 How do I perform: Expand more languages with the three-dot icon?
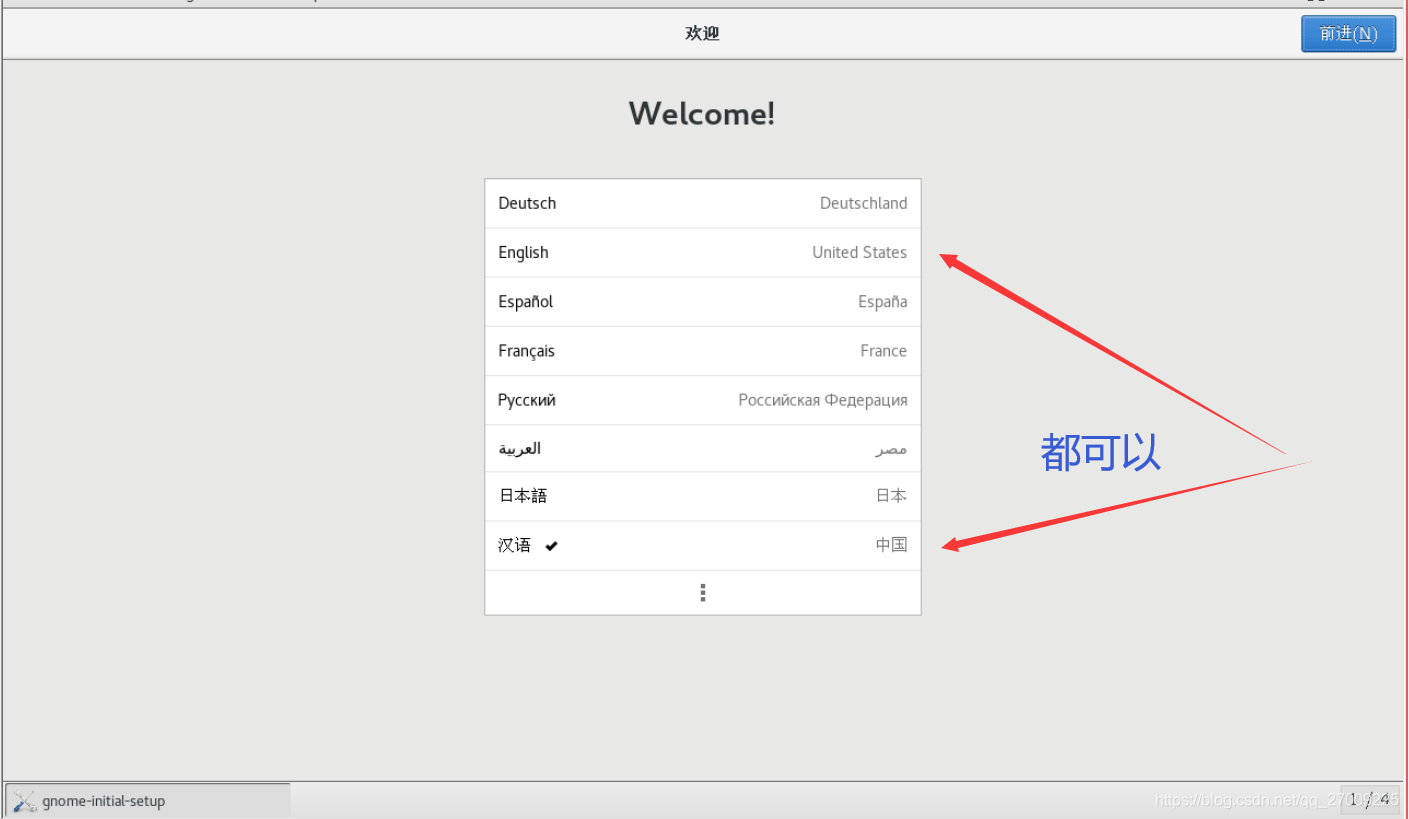pos(703,593)
